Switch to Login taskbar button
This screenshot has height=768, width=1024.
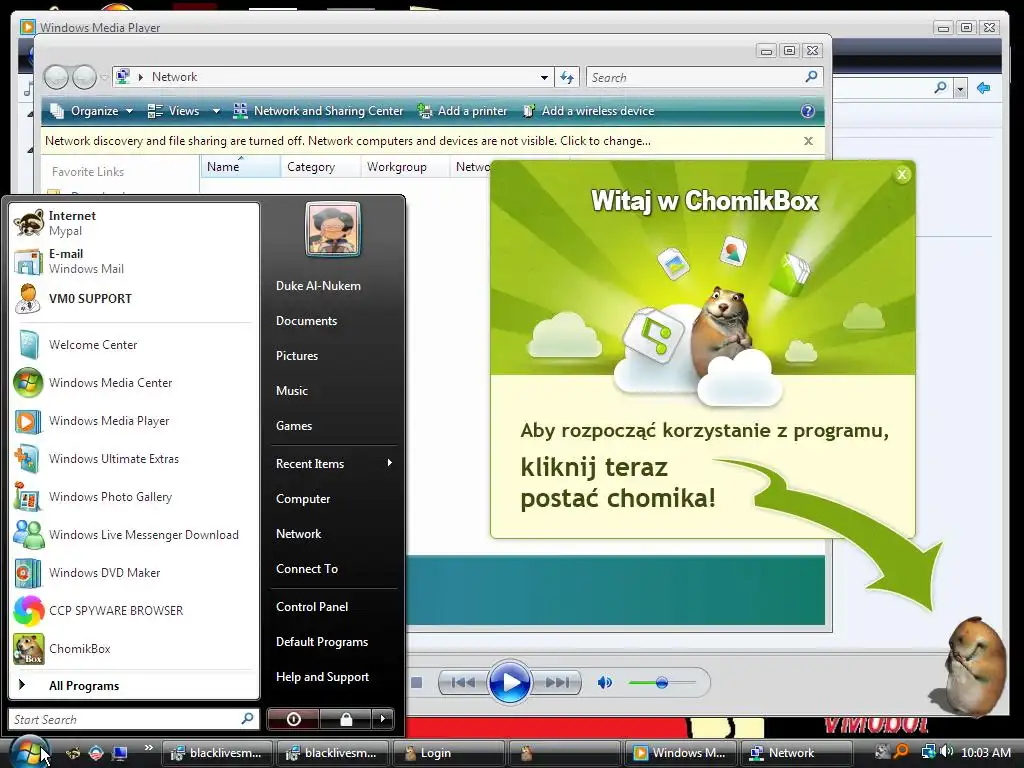pos(448,753)
